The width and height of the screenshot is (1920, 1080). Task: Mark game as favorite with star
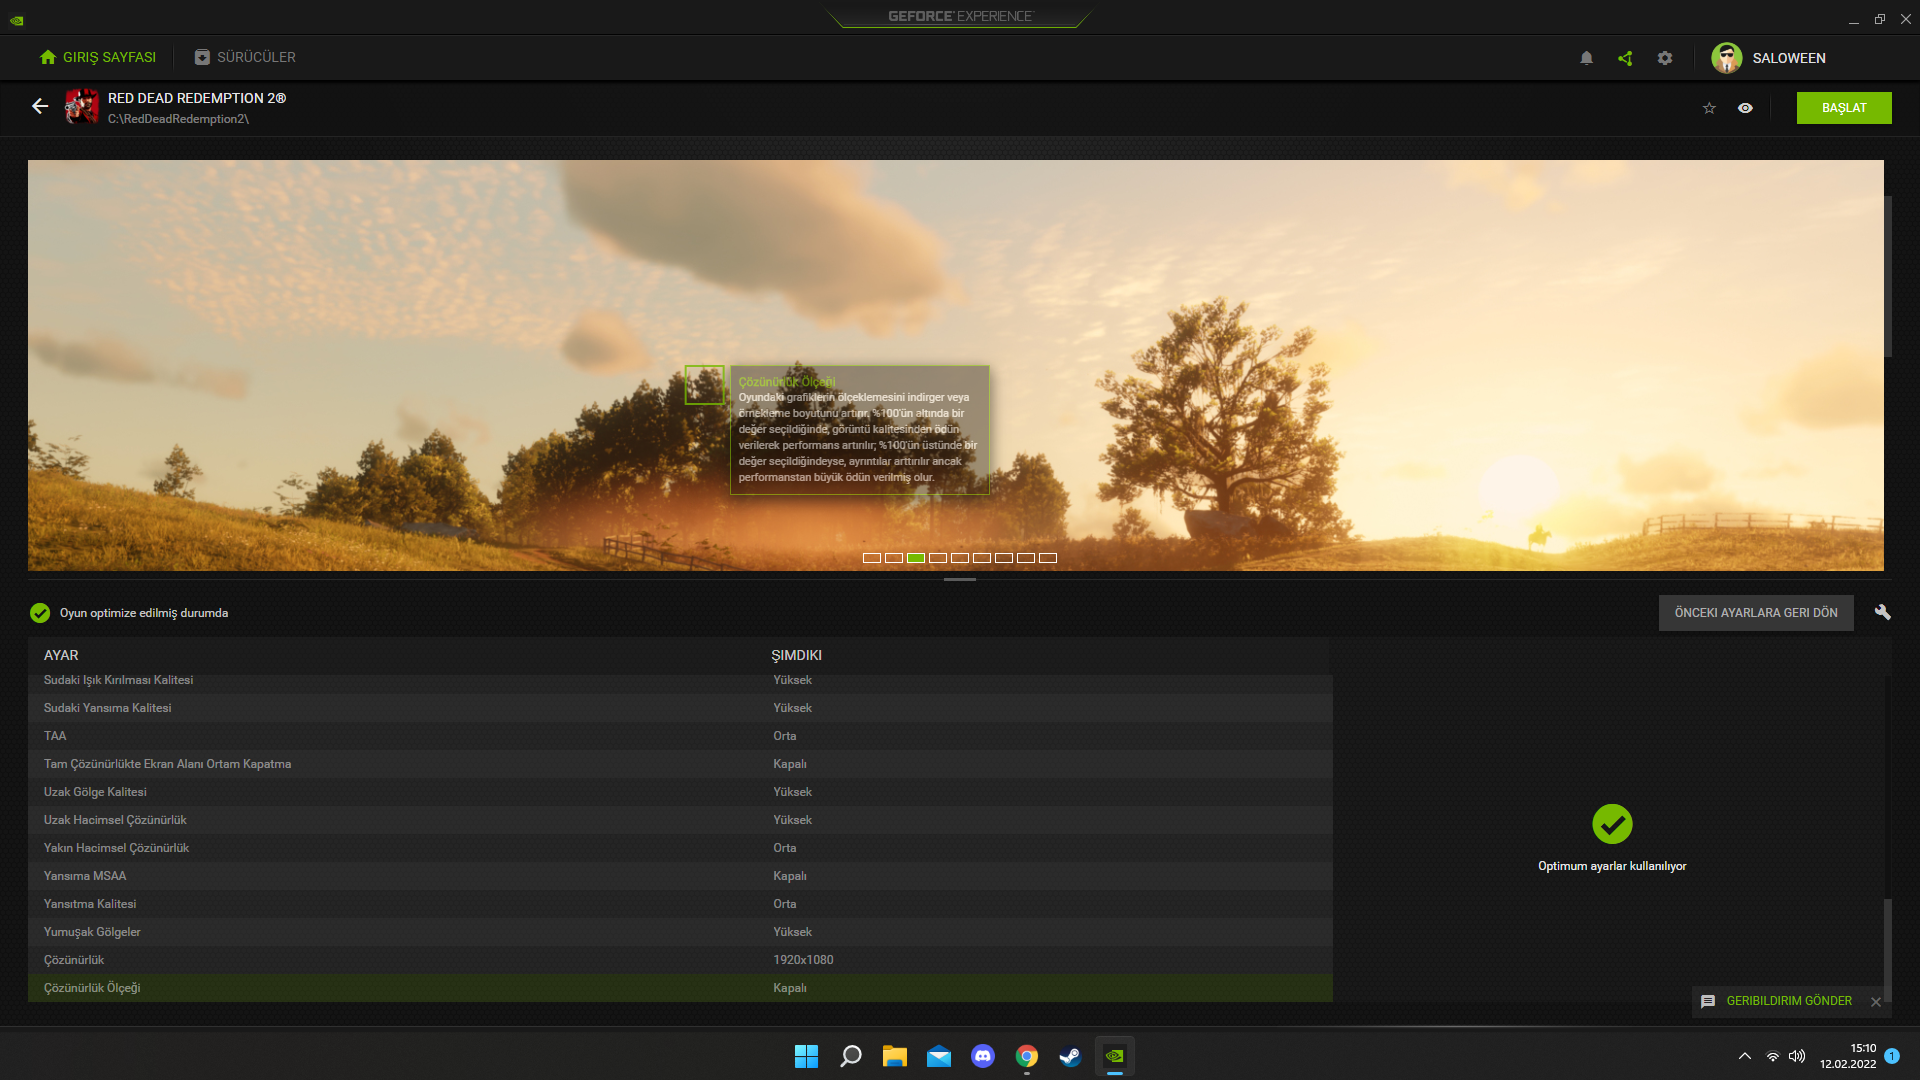pos(1709,108)
